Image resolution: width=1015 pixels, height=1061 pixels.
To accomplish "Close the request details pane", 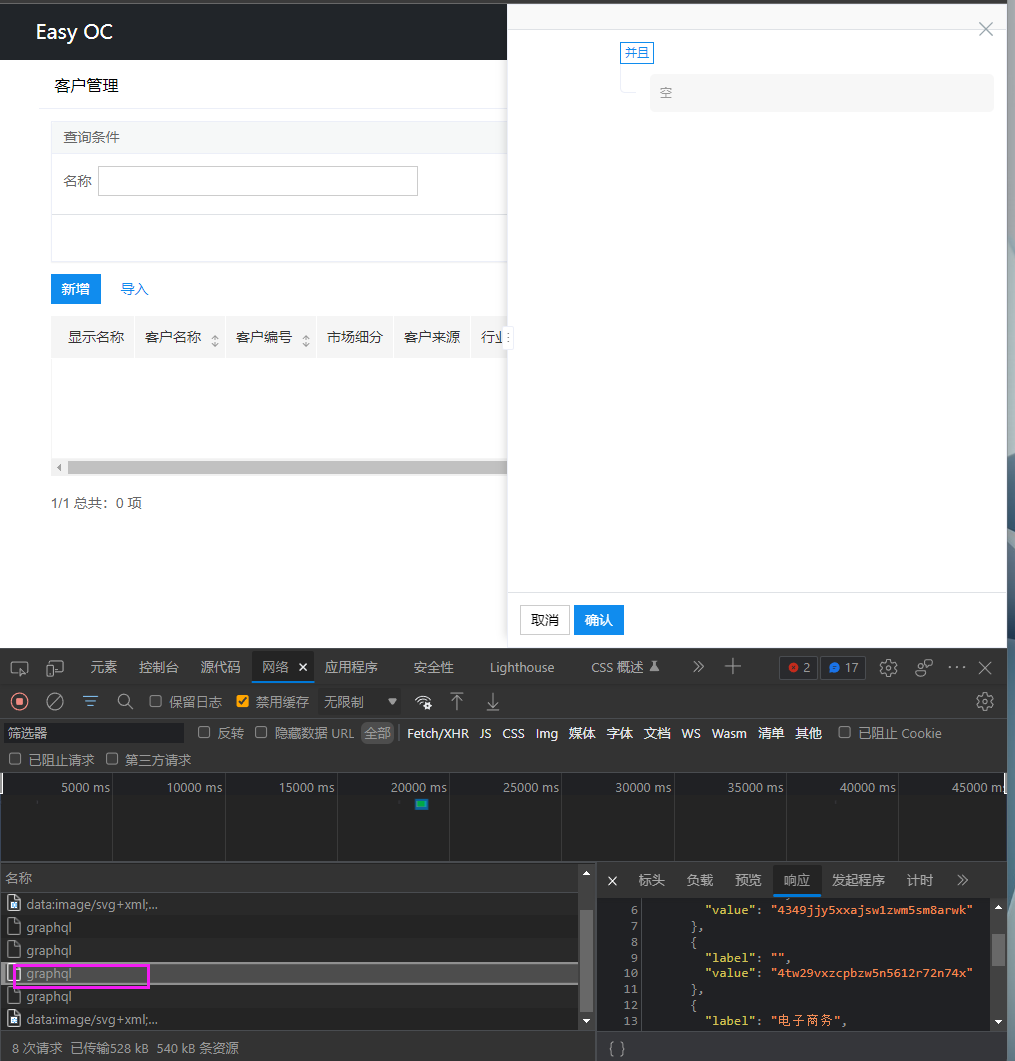I will pyautogui.click(x=612, y=881).
